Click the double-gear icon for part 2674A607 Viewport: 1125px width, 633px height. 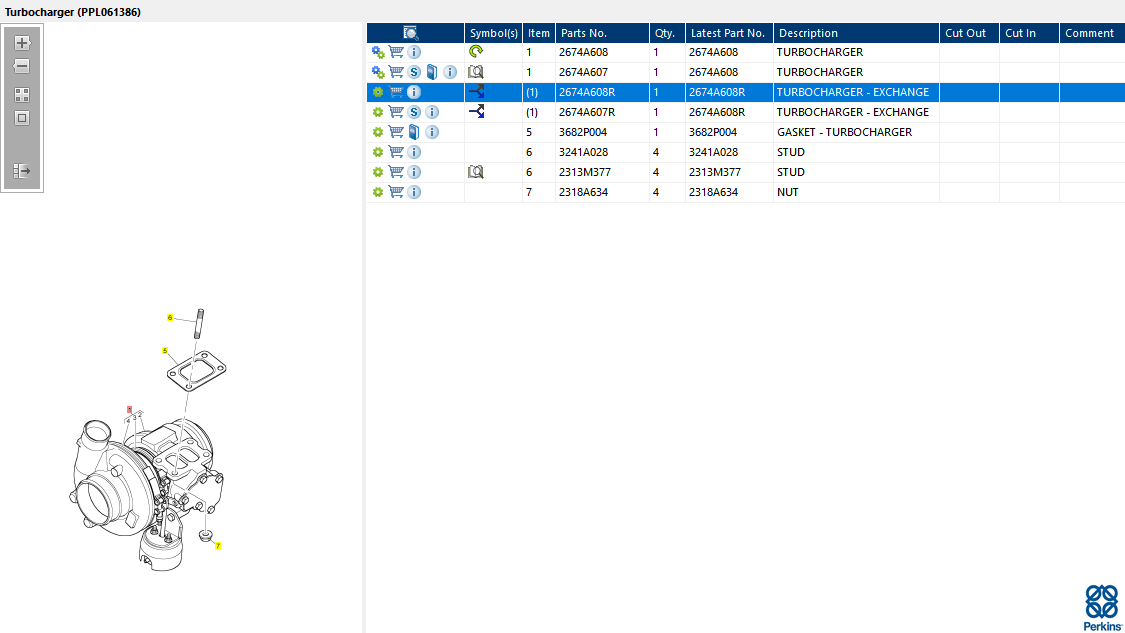tap(378, 72)
